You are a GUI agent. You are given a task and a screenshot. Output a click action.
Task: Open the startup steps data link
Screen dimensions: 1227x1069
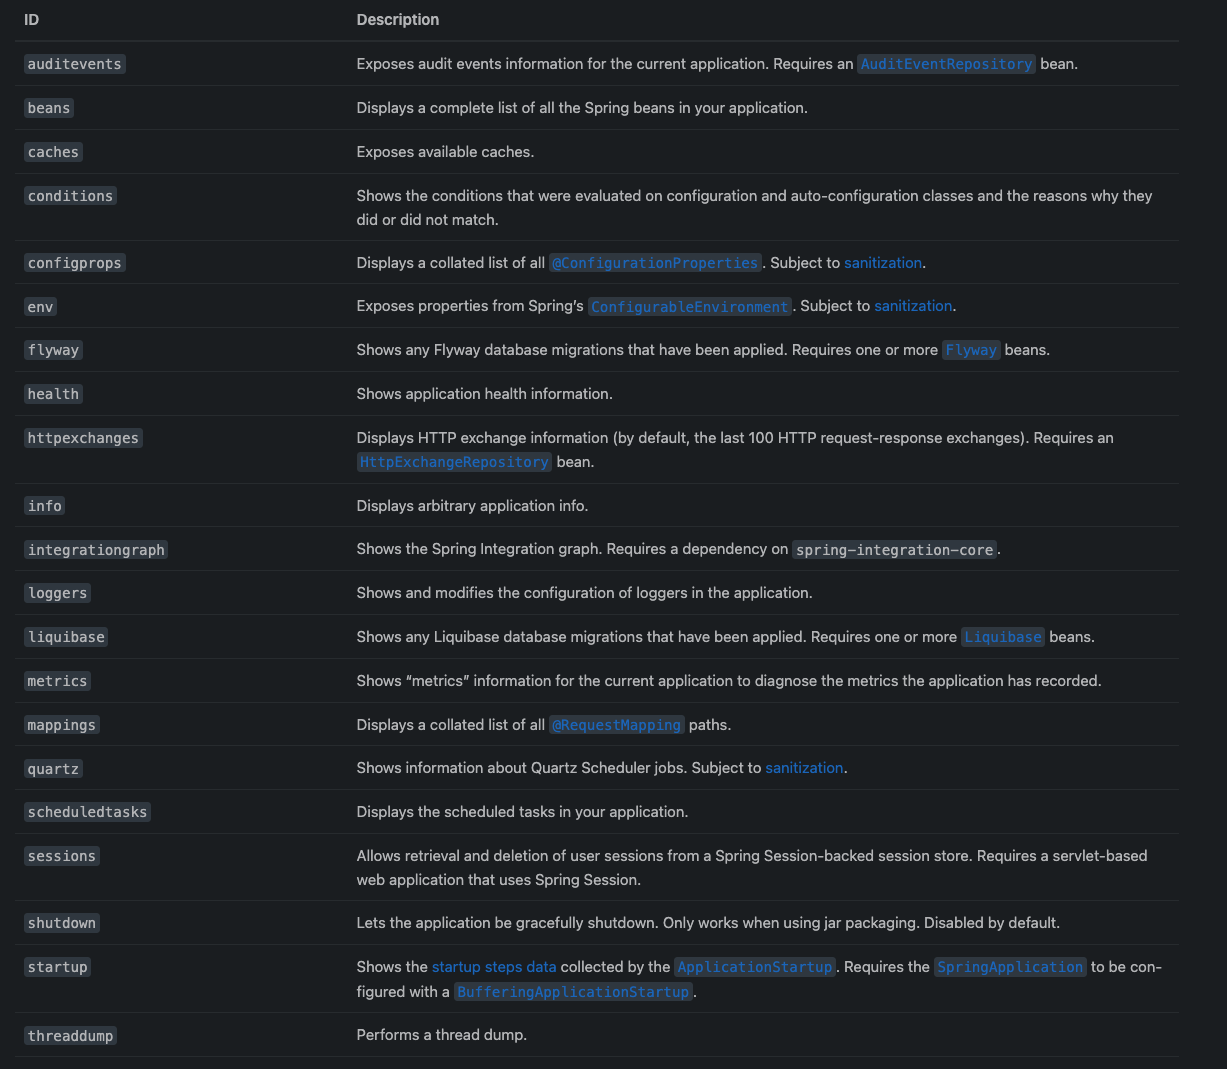point(494,967)
